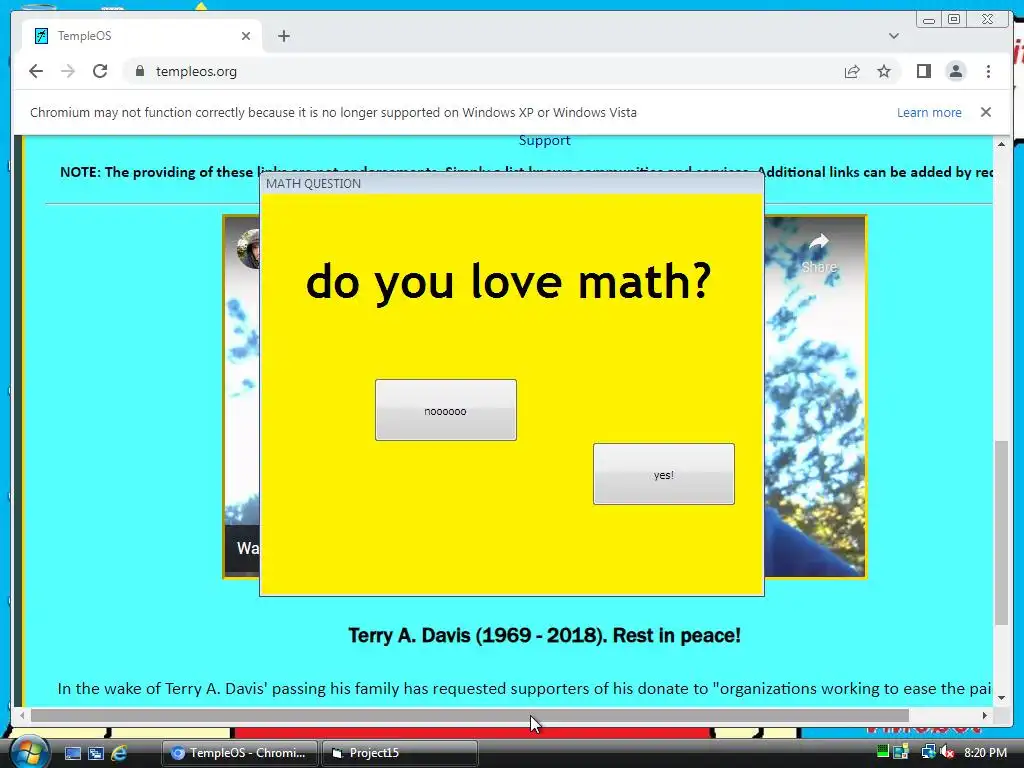Open the profile avatar menu
Viewport: 1024px width, 768px height.
(x=955, y=71)
